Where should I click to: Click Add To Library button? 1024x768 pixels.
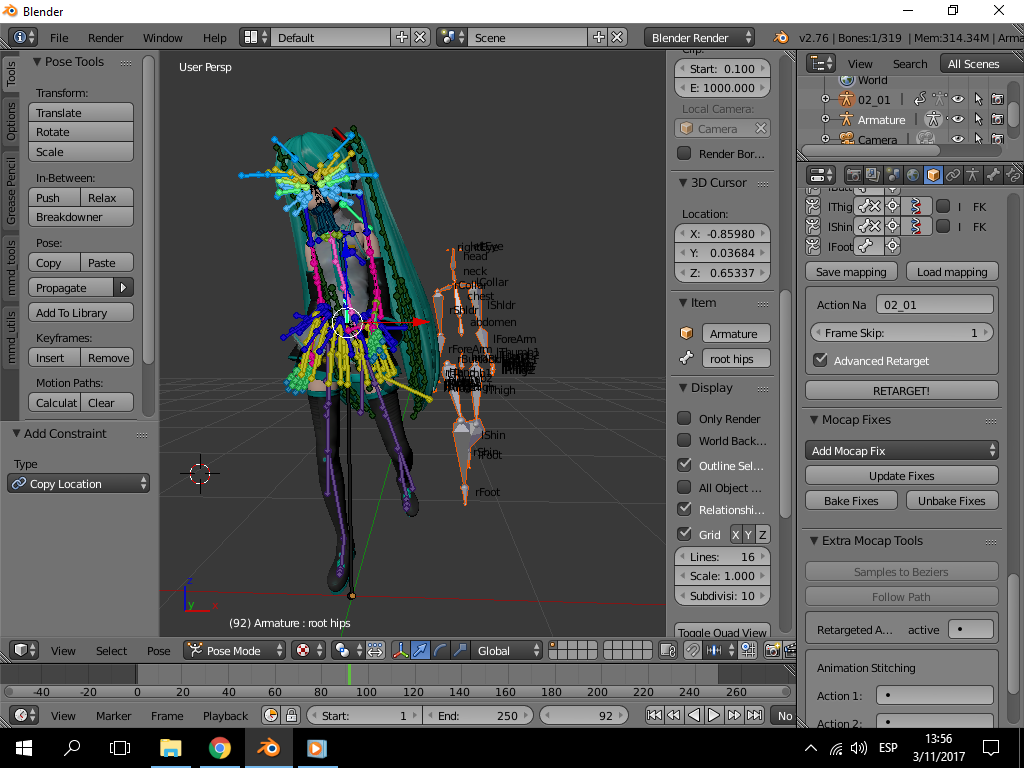tap(81, 312)
